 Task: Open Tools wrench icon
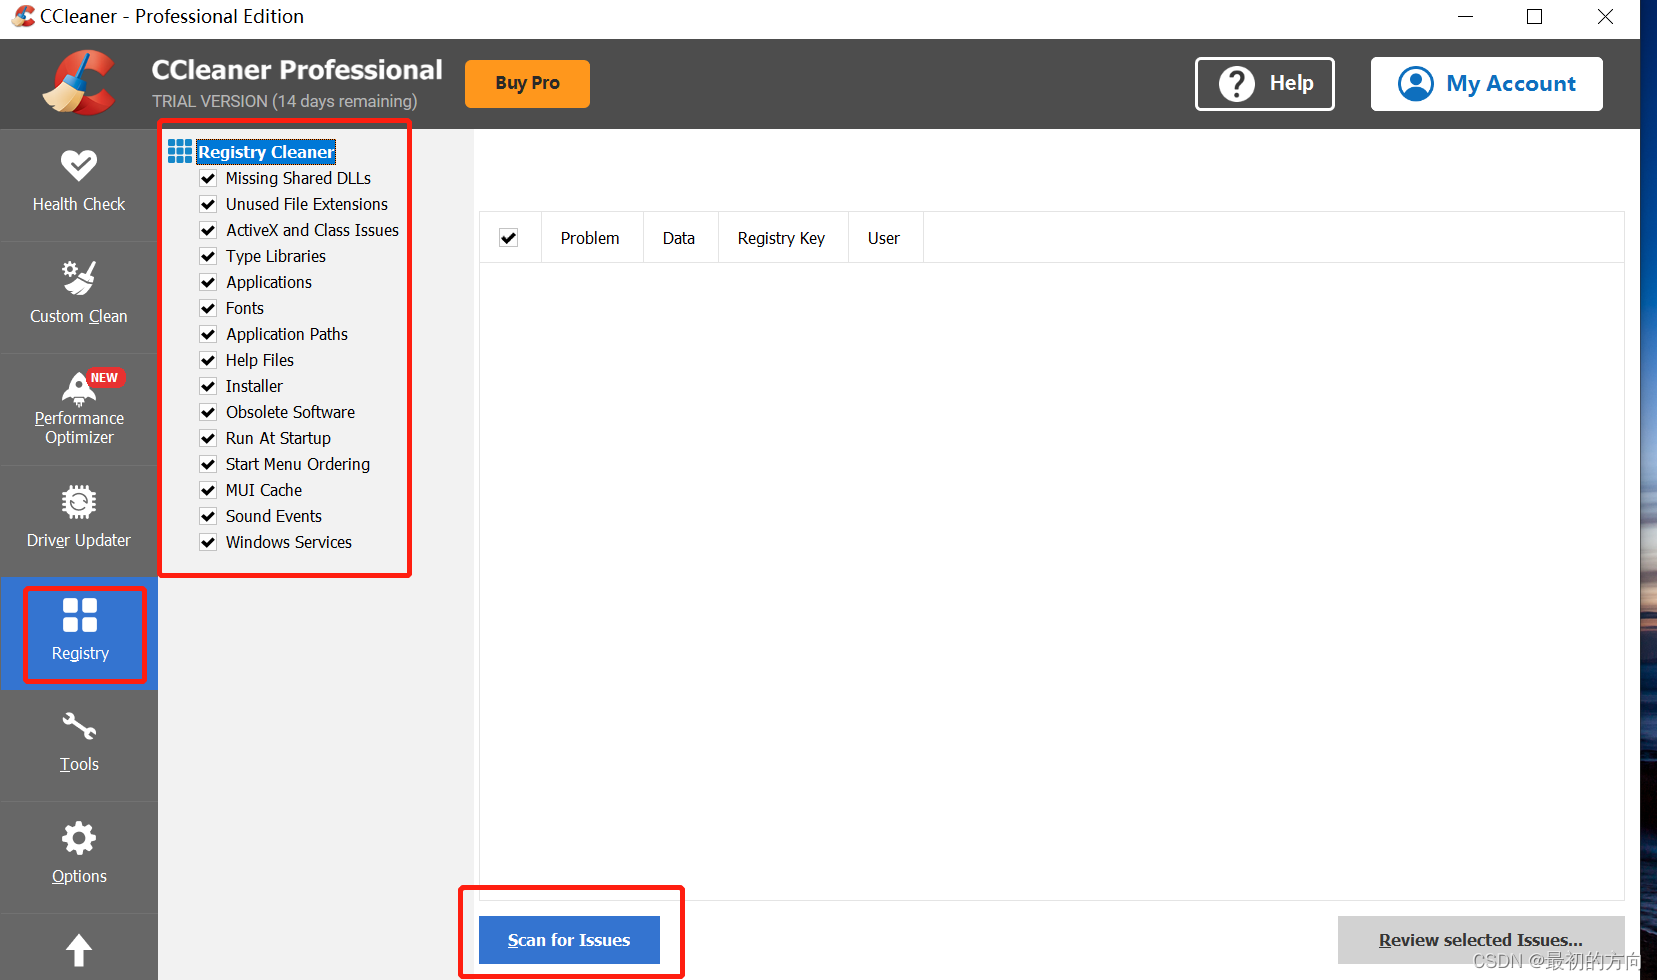point(79,726)
